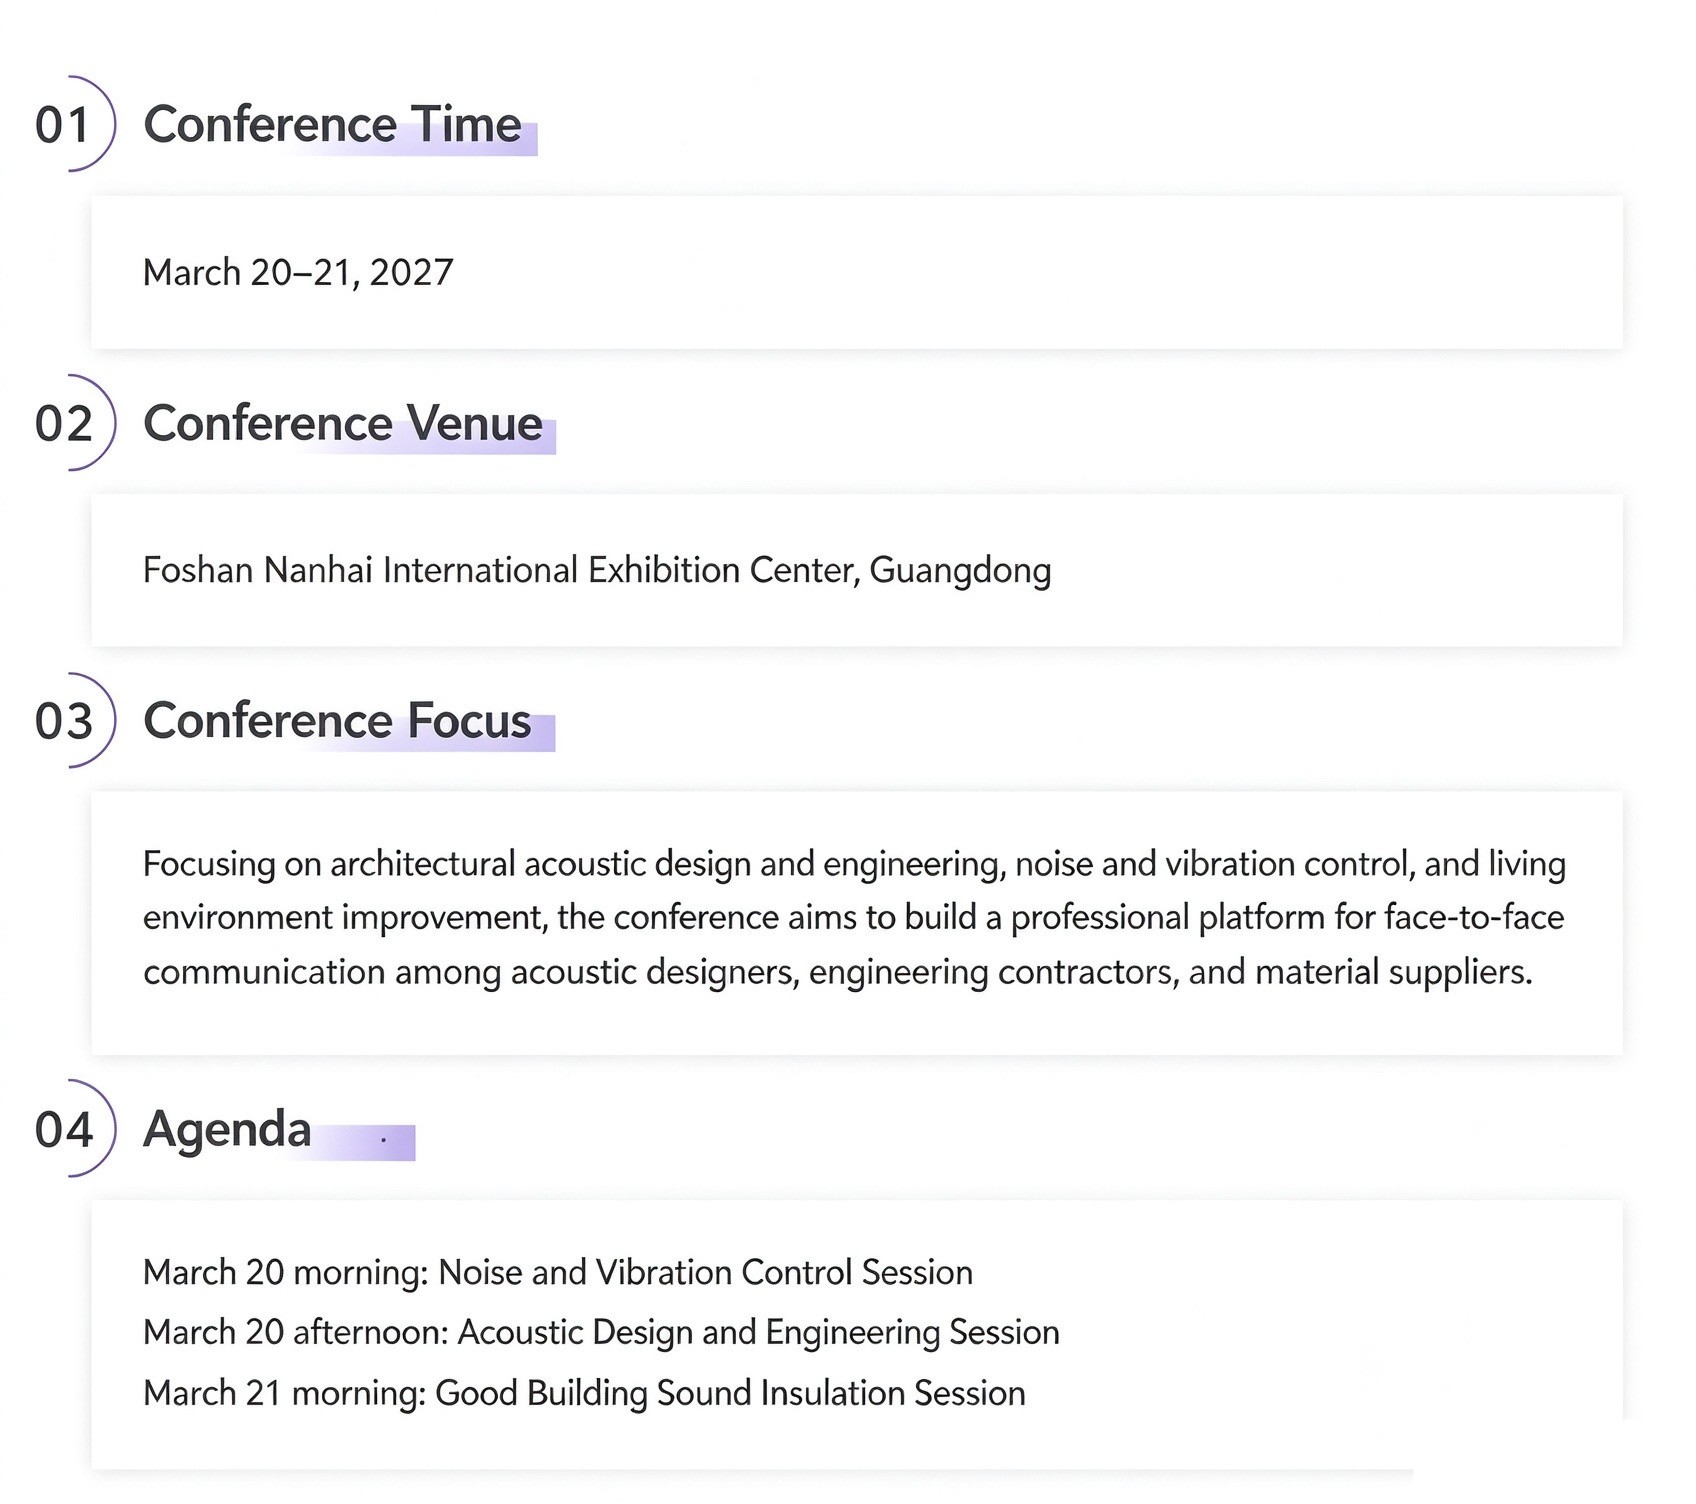Click 'material suppliers' in the focus paragraph
The image size is (1696, 1504).
click(1393, 972)
